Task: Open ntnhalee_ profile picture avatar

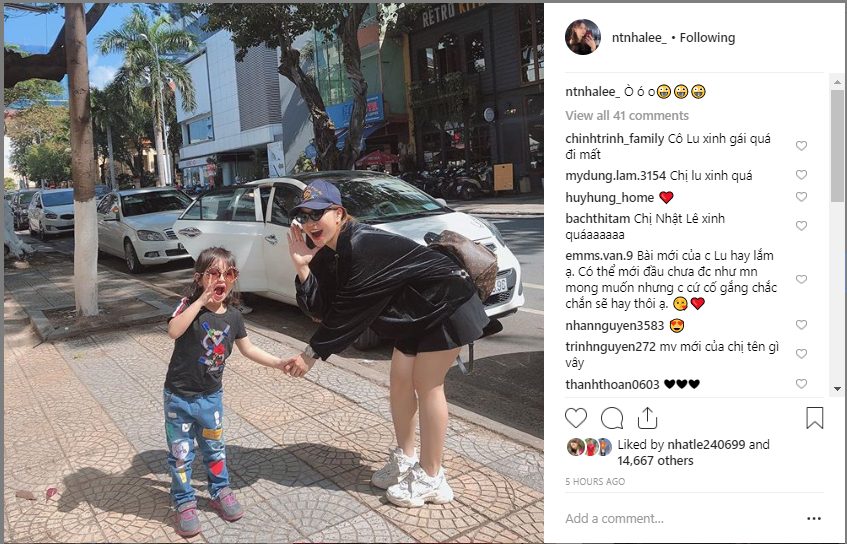Action: click(x=582, y=37)
